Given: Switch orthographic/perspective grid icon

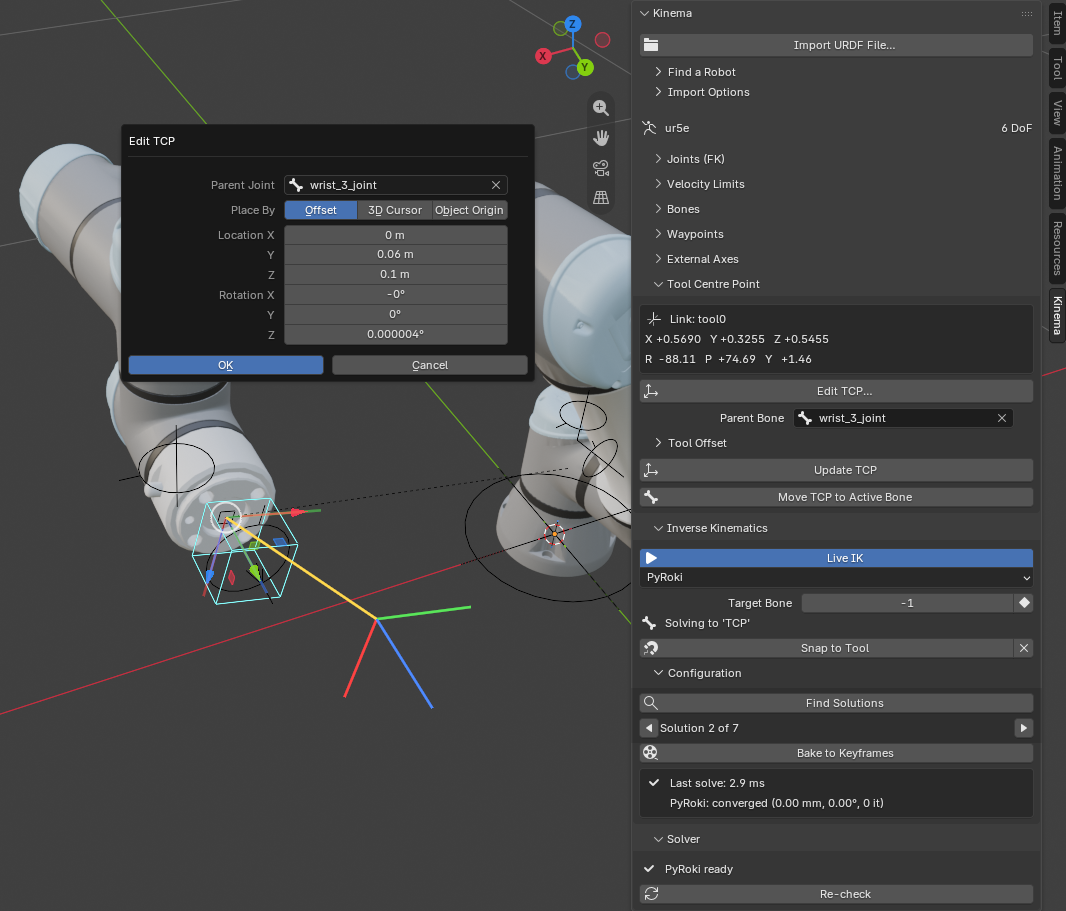Looking at the screenshot, I should [x=601, y=198].
